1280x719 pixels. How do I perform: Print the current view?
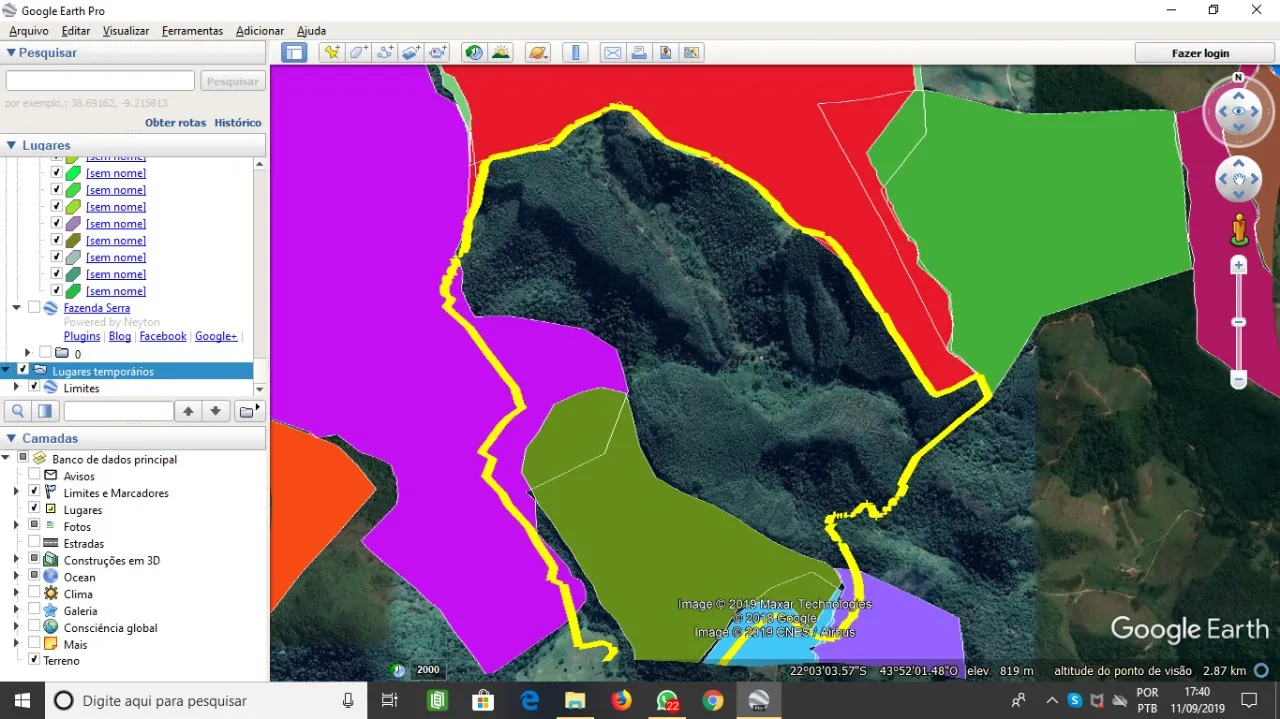pos(639,53)
